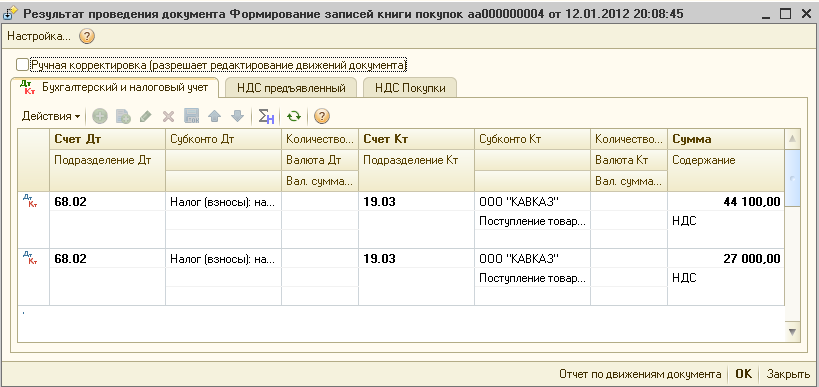
Task: Click the table scrollbar down arrow
Action: tap(792, 332)
